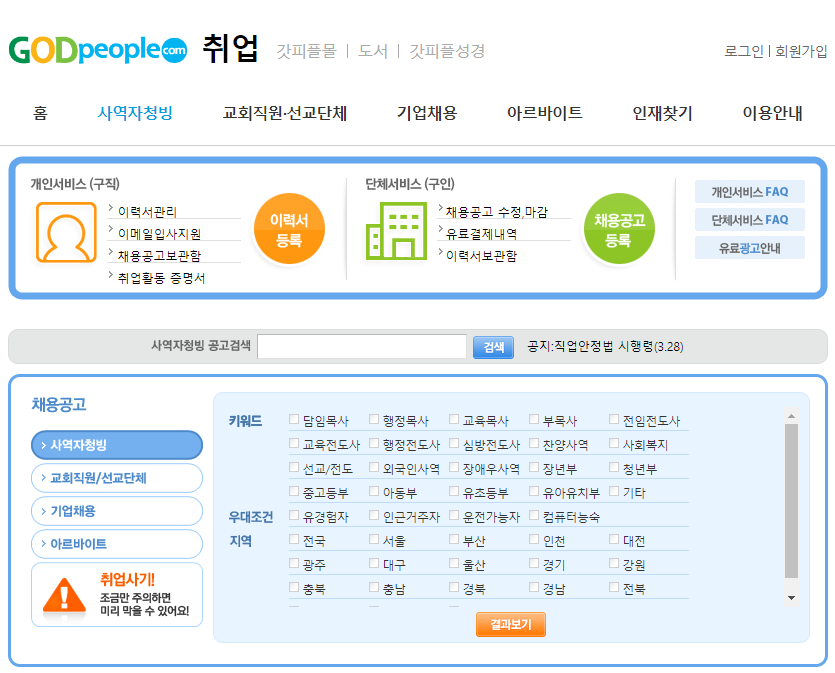Open the 단체서비스 FAQ button
This screenshot has height=673, width=835.
click(x=750, y=220)
